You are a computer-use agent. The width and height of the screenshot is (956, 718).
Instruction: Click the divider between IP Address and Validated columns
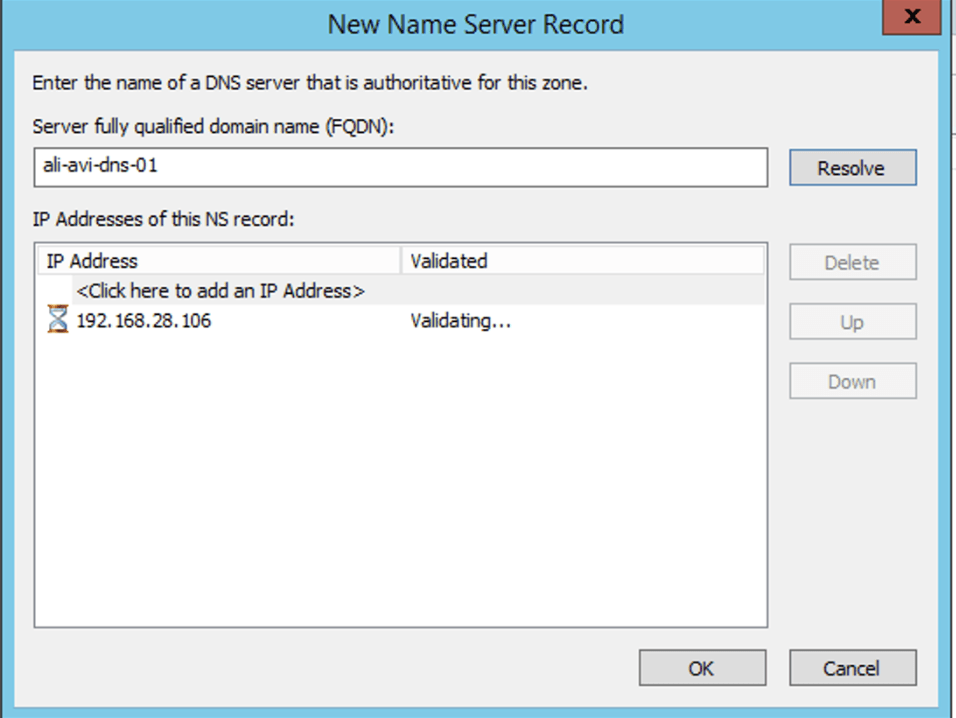401,261
